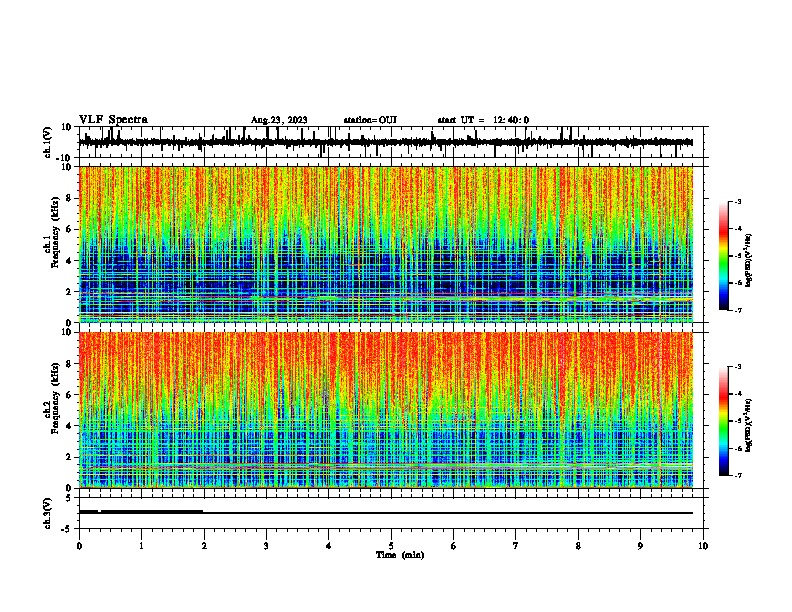Select the 8 kHz tick of ch.1 spectrogram
This screenshot has width=792, height=612.
pos(69,198)
